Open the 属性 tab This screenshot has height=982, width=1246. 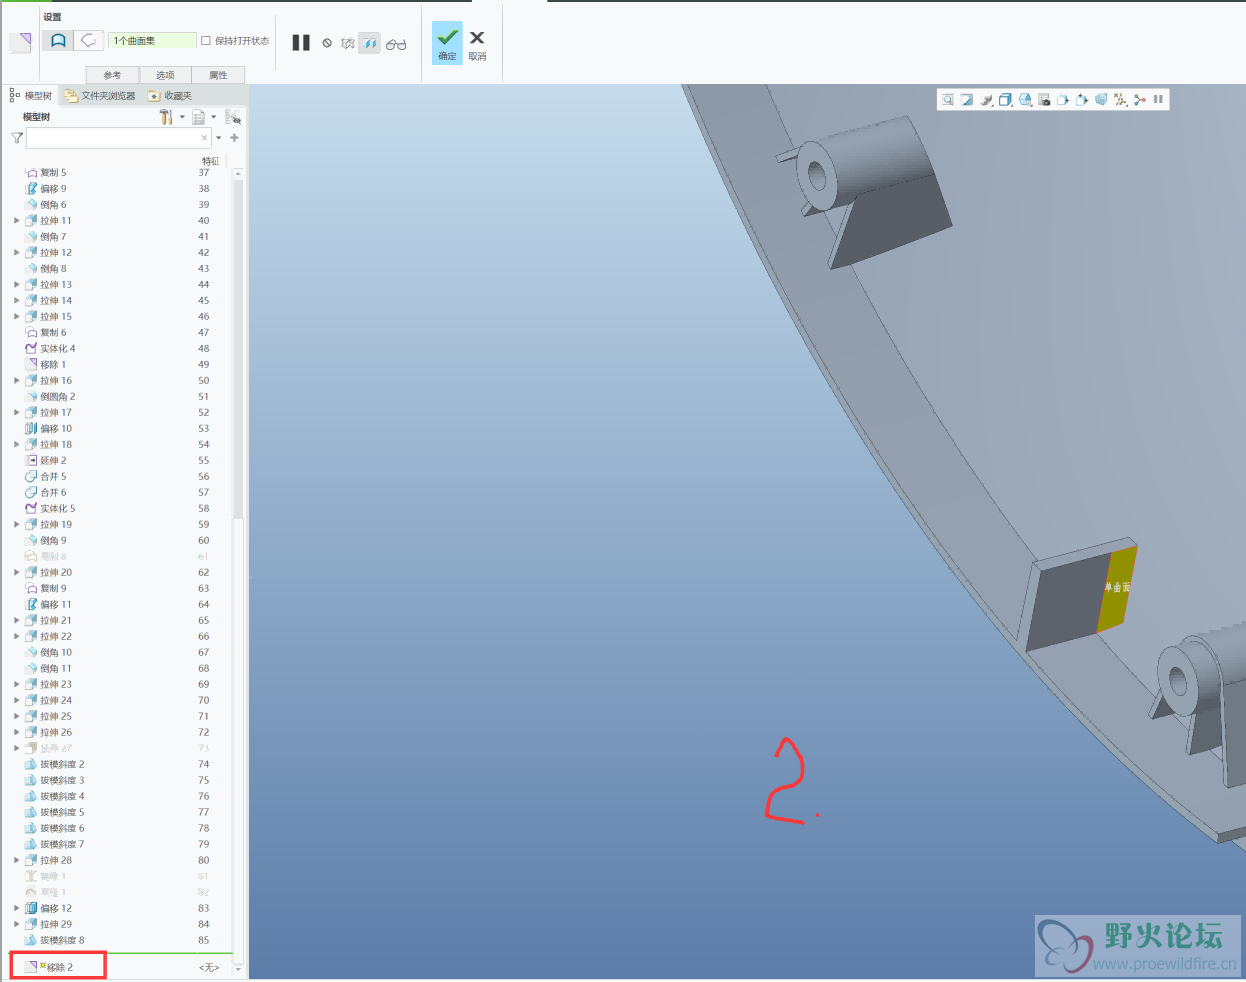[218, 75]
